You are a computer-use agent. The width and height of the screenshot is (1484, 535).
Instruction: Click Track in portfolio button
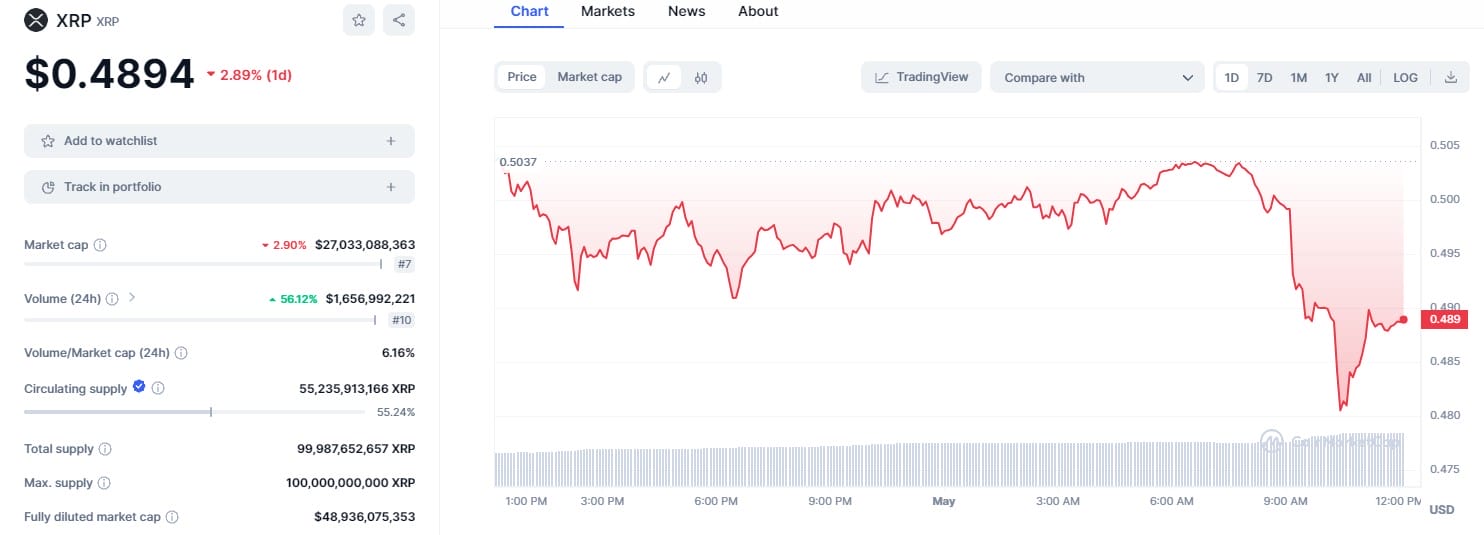pos(219,187)
